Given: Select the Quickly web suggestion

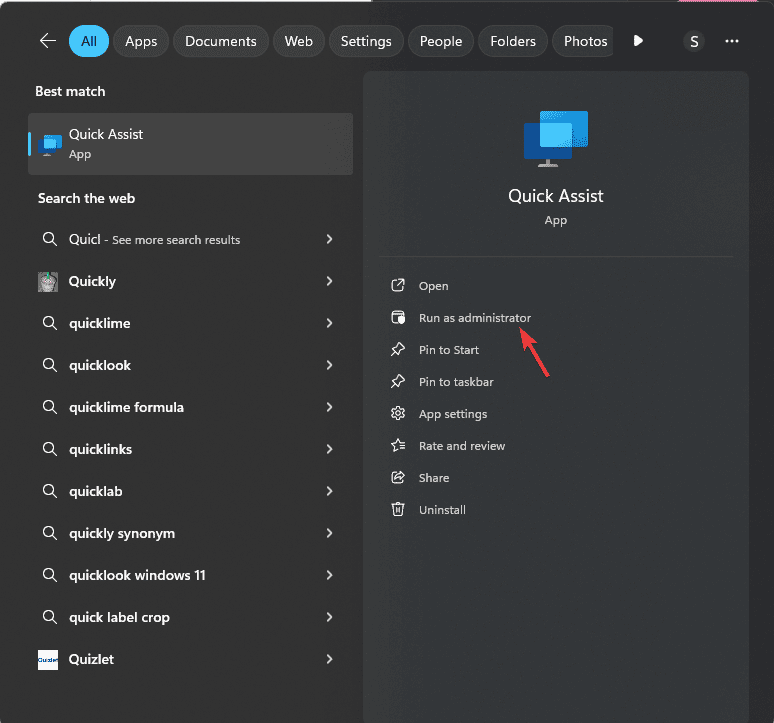Looking at the screenshot, I should pyautogui.click(x=191, y=281).
